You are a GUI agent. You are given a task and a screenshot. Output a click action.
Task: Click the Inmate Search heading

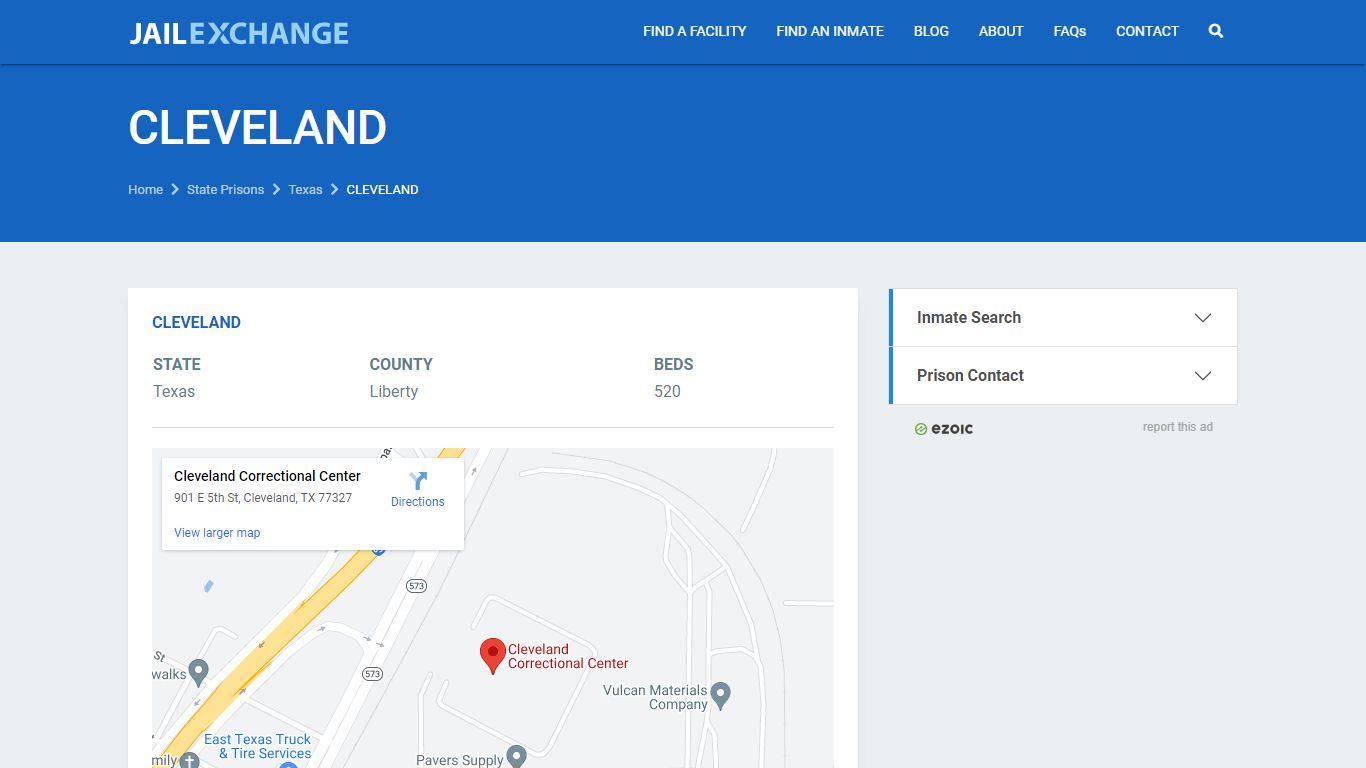[x=969, y=318]
